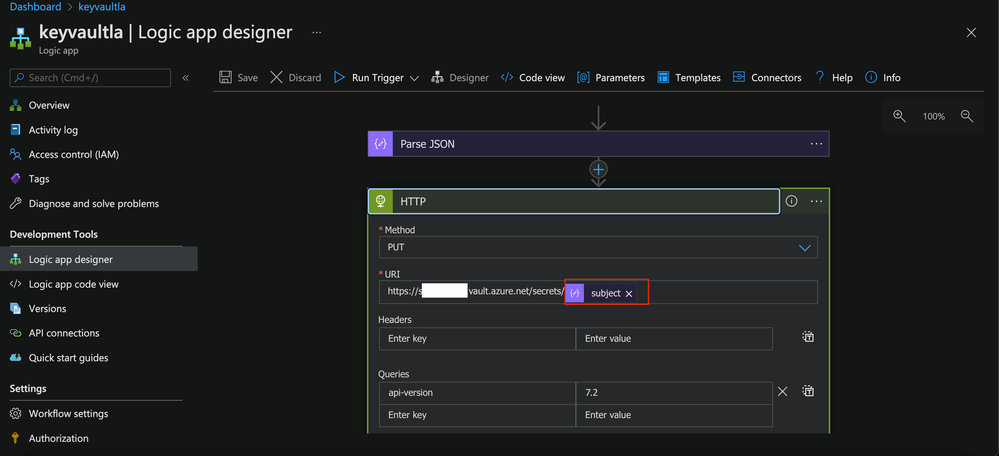
Task: Click the empty Queries value field
Action: [x=674, y=415]
